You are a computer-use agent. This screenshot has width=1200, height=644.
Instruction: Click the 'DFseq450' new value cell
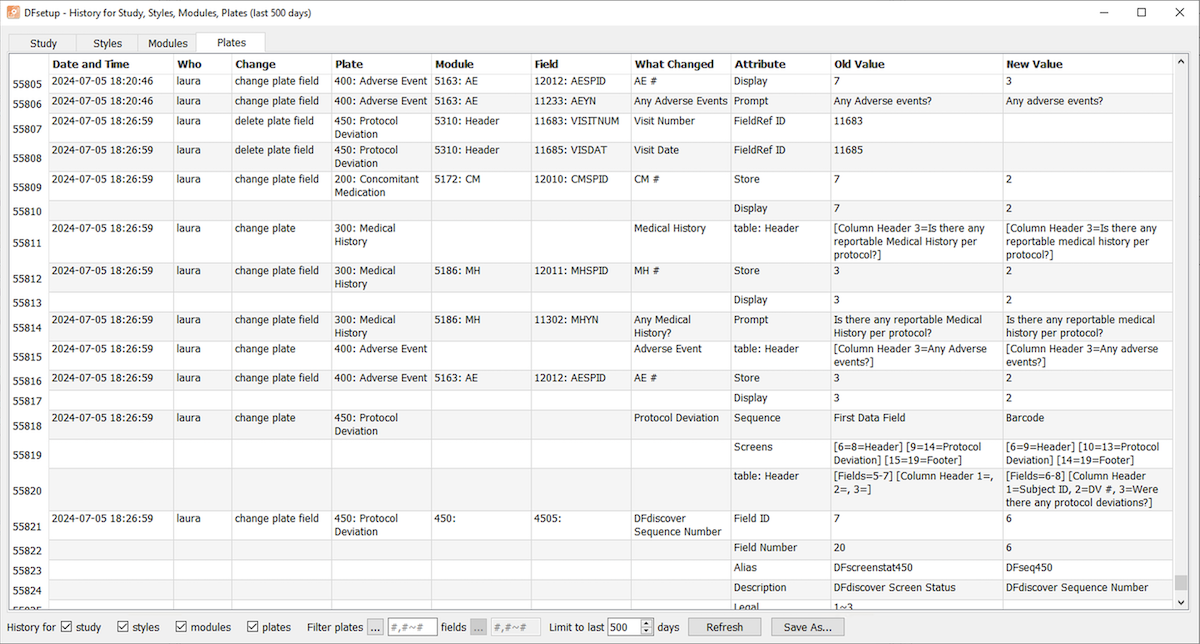[x=1088, y=570]
